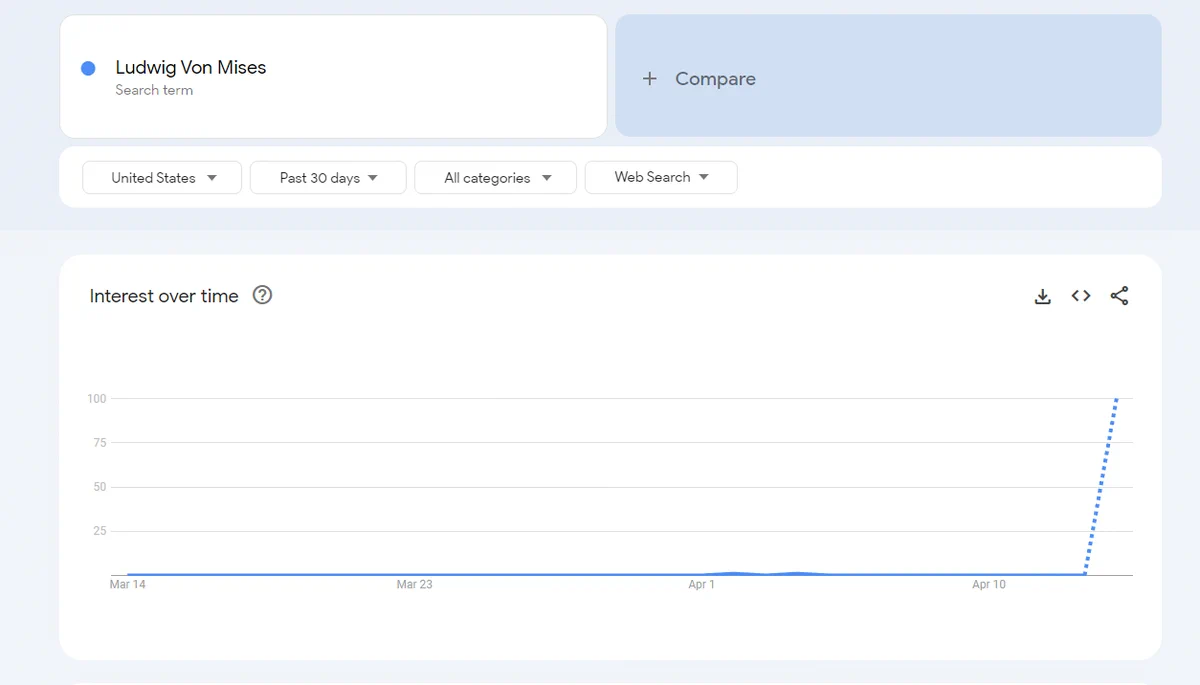The image size is (1200, 685).
Task: Click the Interest over time heading
Action: pyautogui.click(x=164, y=296)
